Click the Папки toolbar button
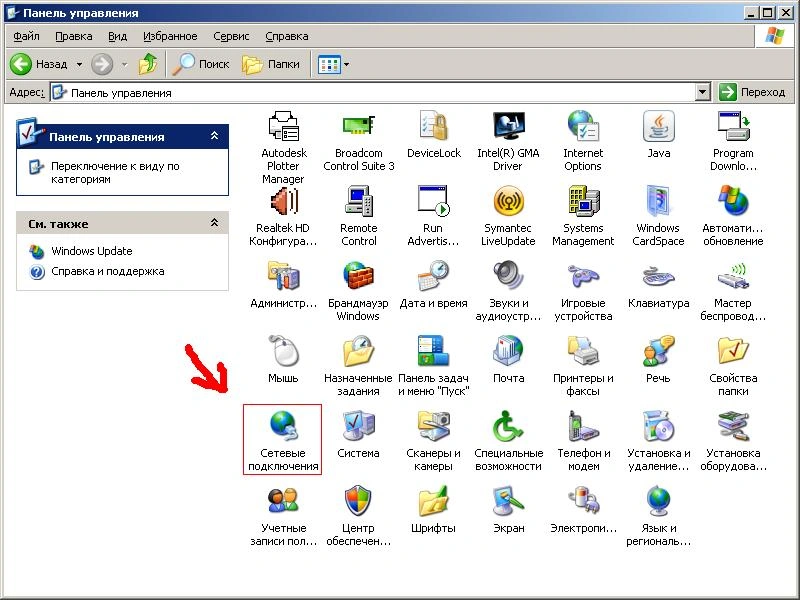800x600 pixels. [x=272, y=64]
